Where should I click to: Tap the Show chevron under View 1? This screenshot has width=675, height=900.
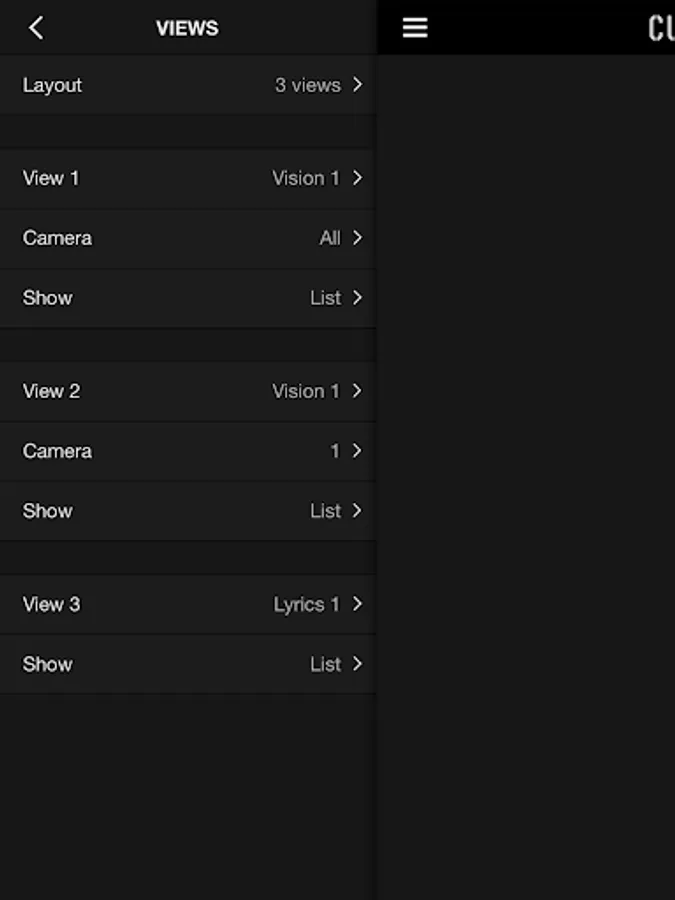point(357,298)
